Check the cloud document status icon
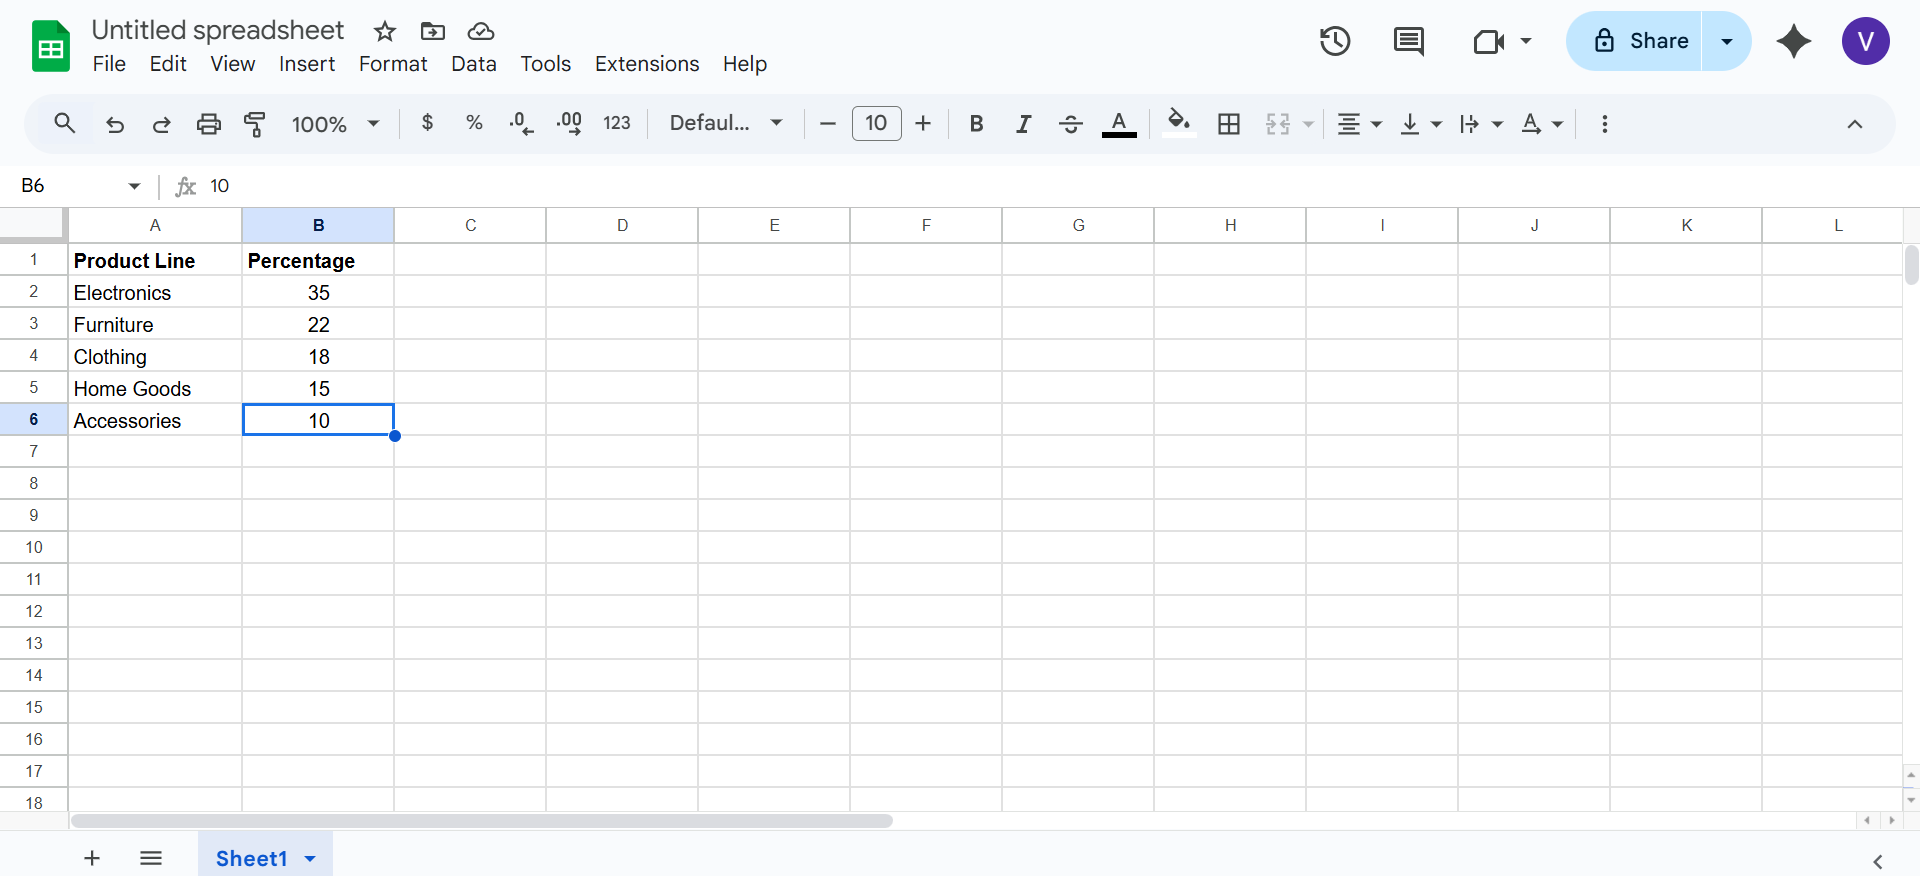 tap(481, 31)
